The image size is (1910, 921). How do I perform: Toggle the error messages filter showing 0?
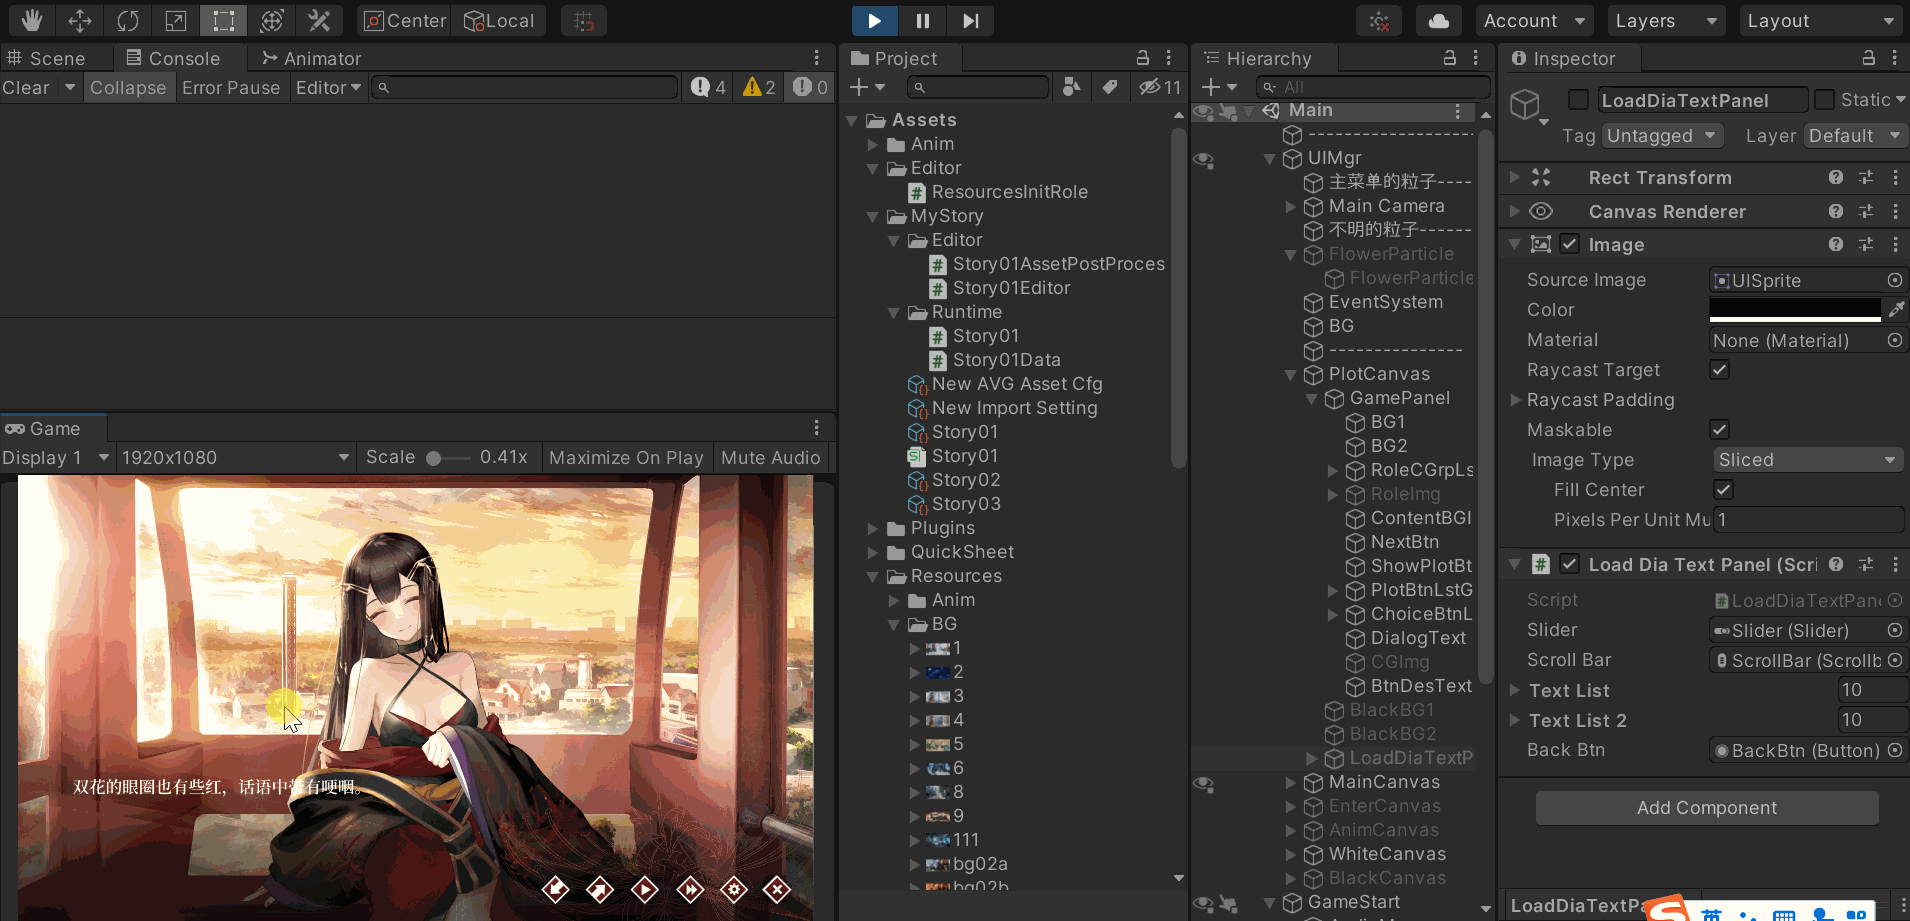[810, 88]
